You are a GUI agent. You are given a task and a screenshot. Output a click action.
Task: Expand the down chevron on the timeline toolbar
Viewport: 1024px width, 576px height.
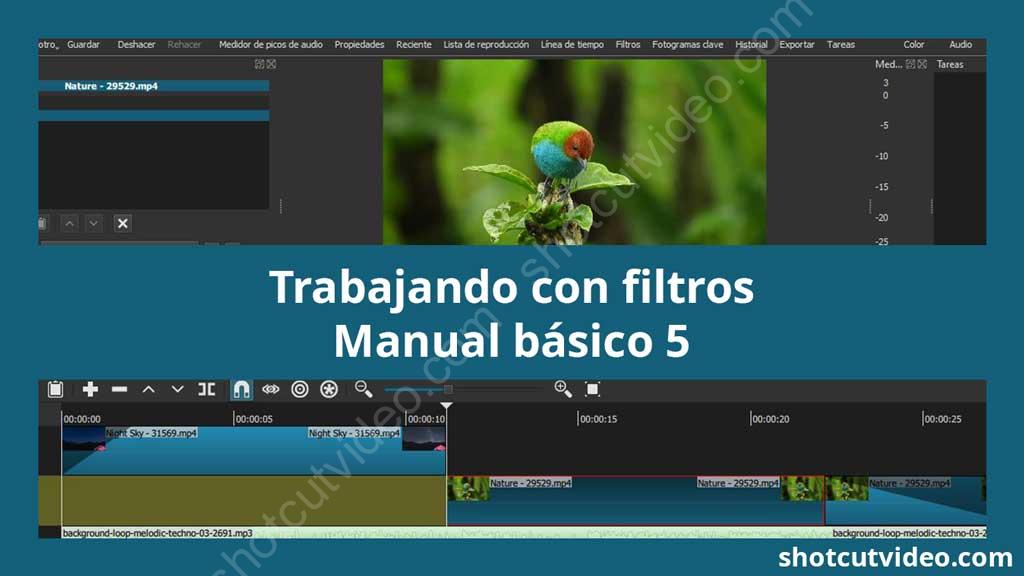pos(179,389)
